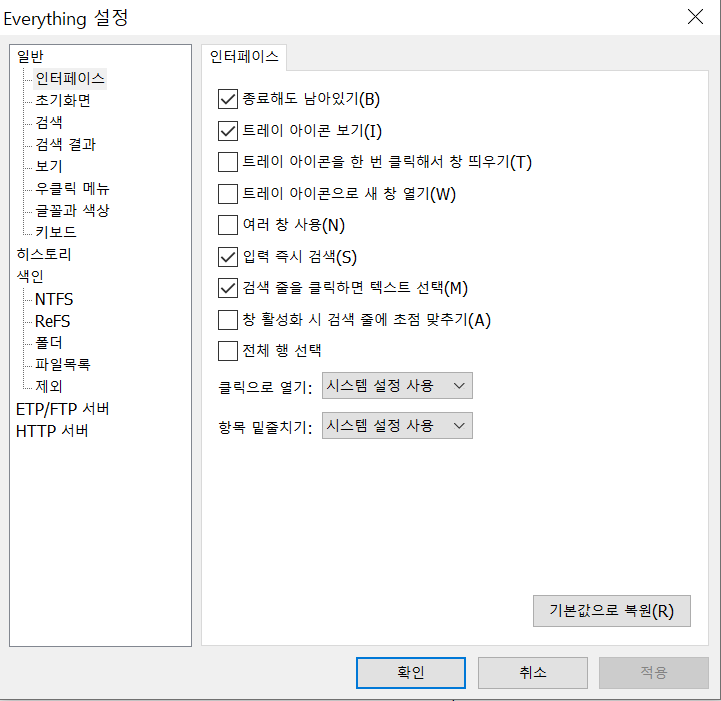Open 글꼴과 색상 settings page
This screenshot has height=701, width=721.
click(x=72, y=210)
